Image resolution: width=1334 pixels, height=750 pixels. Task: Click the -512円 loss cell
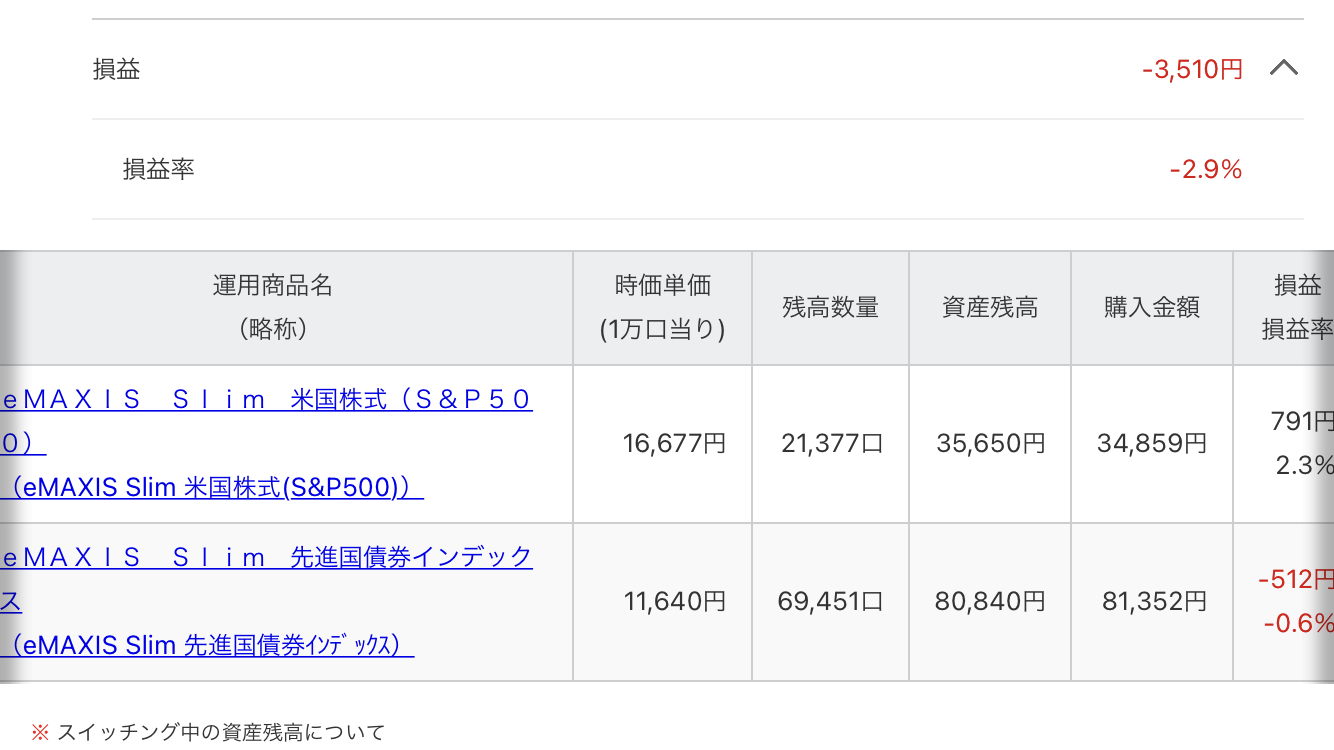point(1296,579)
